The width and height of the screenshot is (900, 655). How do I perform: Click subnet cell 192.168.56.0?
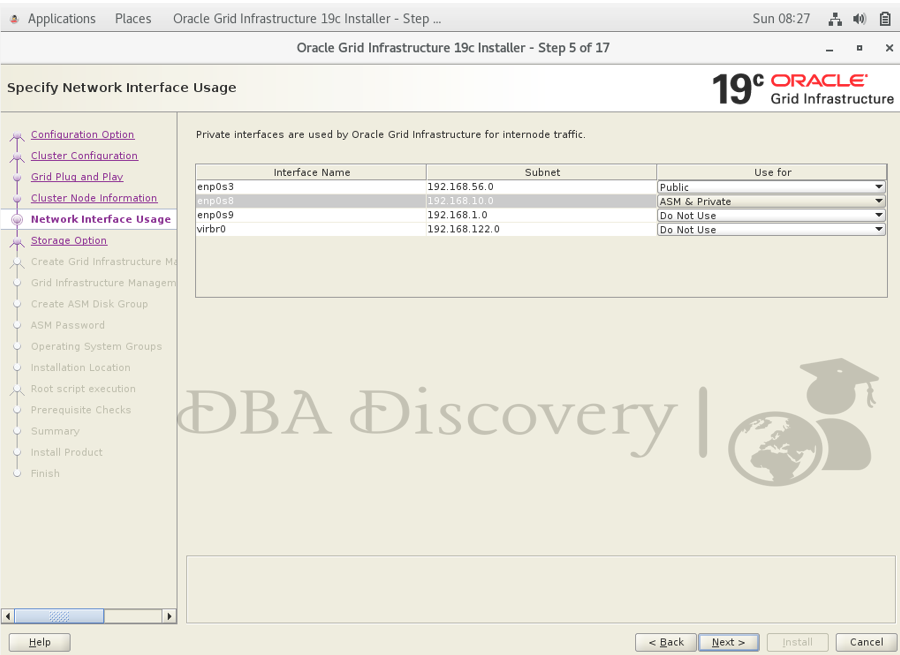tap(541, 187)
